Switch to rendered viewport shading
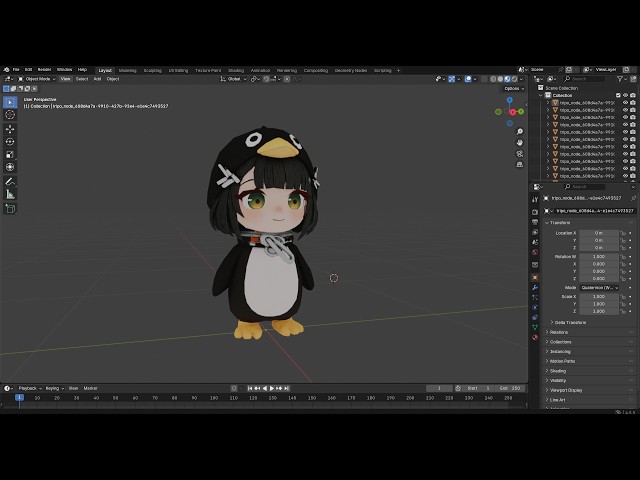 tap(515, 79)
